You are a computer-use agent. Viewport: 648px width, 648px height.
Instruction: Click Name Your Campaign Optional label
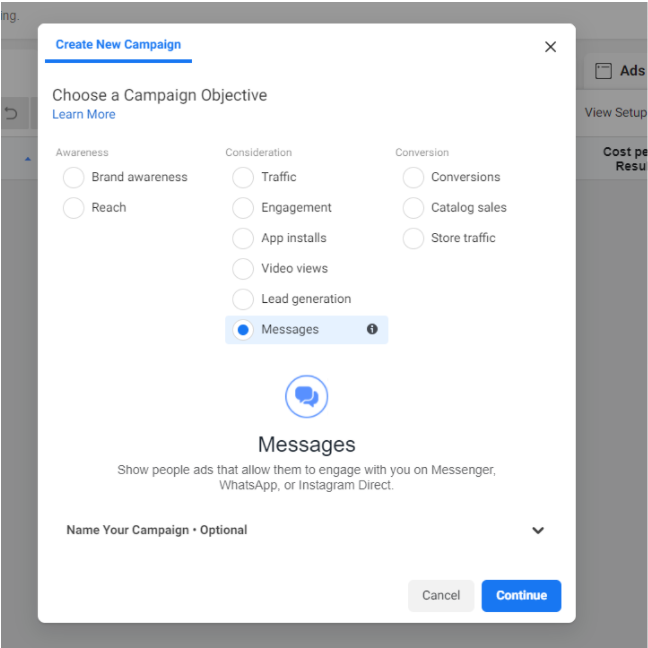[157, 530]
